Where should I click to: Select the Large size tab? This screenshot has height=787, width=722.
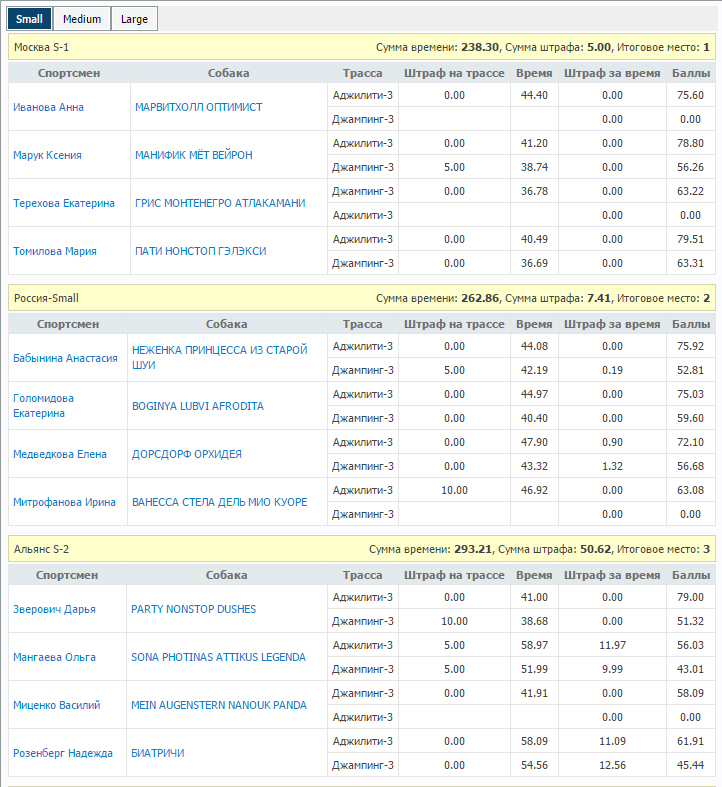[134, 19]
